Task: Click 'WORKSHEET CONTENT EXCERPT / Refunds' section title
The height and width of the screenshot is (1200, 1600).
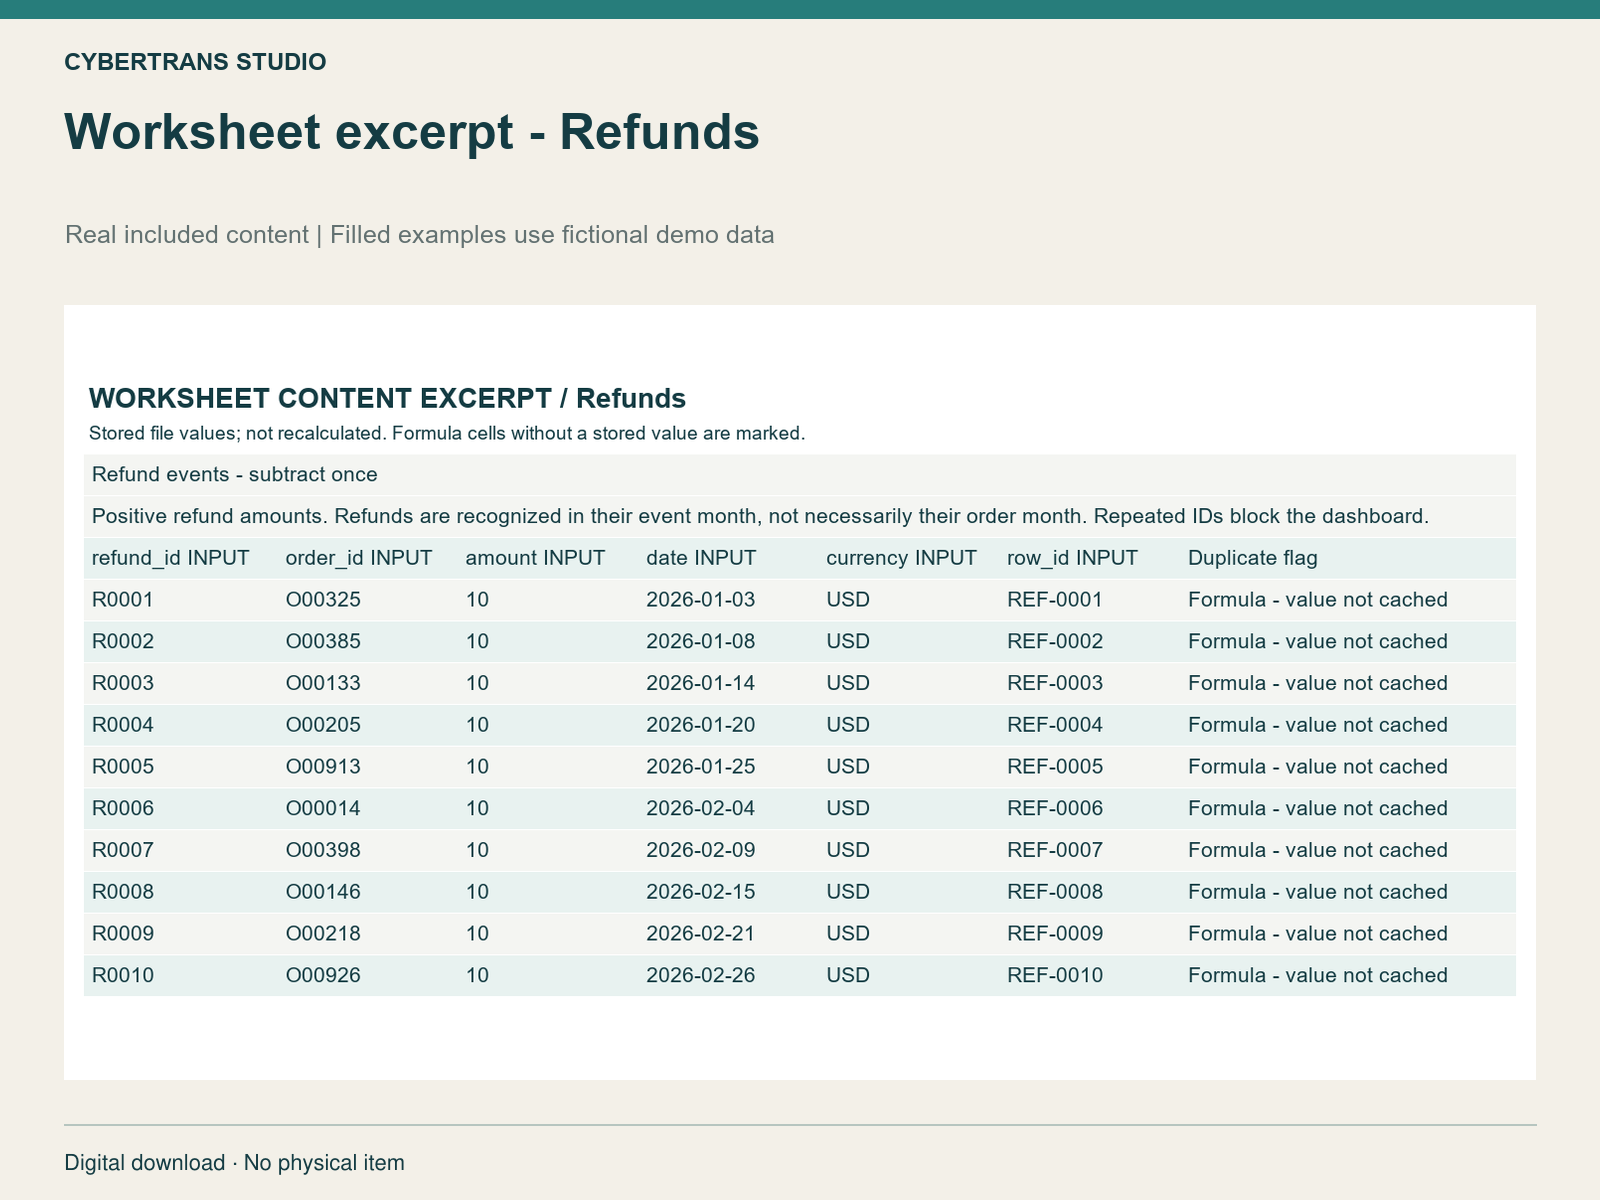Action: pyautogui.click(x=387, y=398)
